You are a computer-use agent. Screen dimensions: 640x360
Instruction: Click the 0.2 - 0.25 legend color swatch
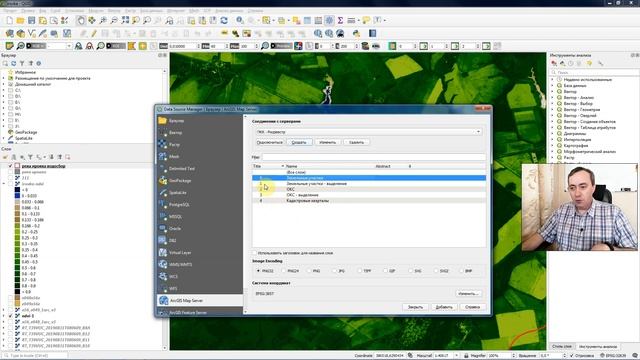point(17,232)
